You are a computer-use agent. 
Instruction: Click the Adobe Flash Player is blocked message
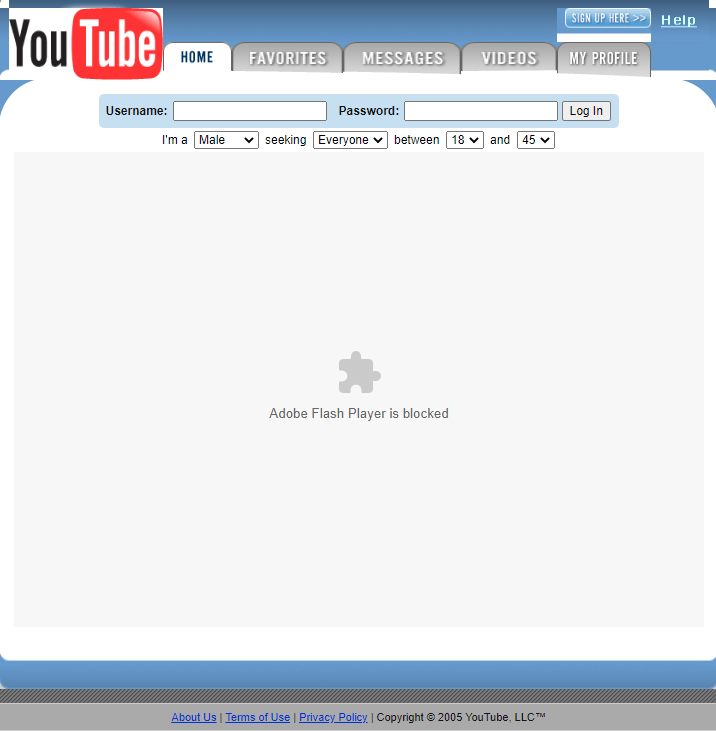click(359, 413)
